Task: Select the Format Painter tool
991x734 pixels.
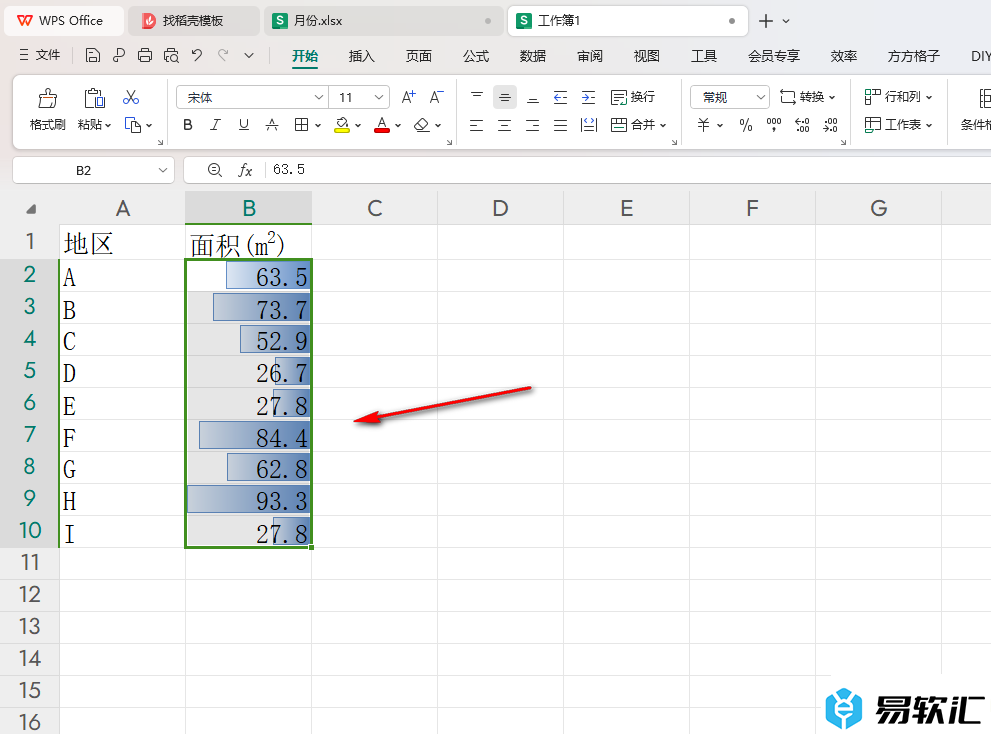Action: pyautogui.click(x=47, y=109)
